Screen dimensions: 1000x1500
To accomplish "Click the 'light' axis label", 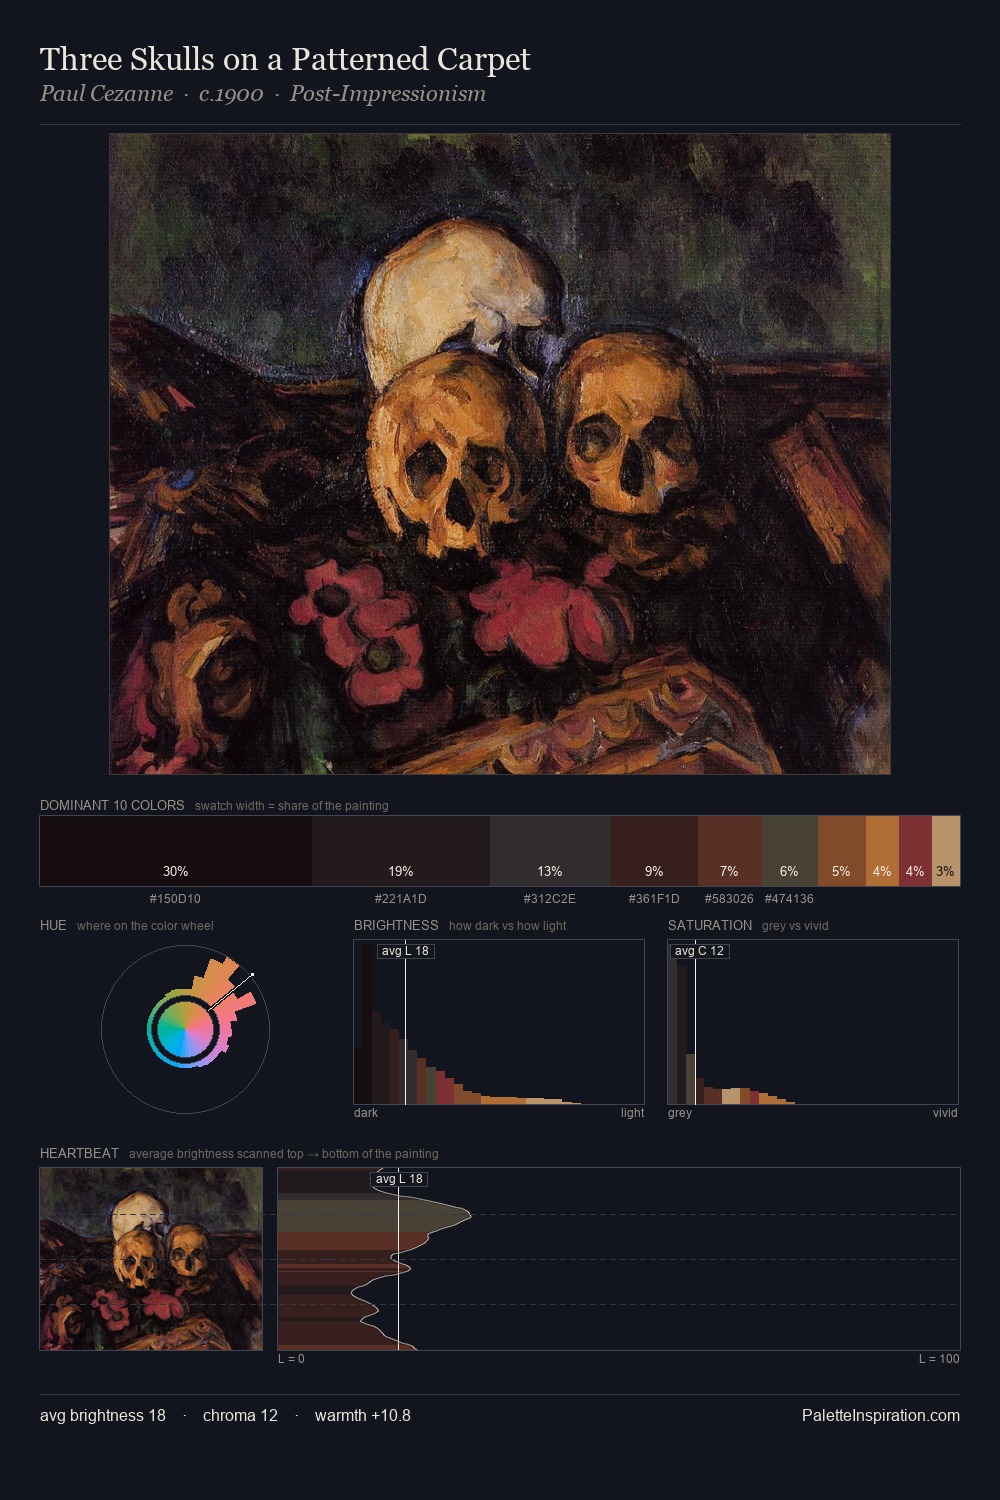I will 632,1113.
